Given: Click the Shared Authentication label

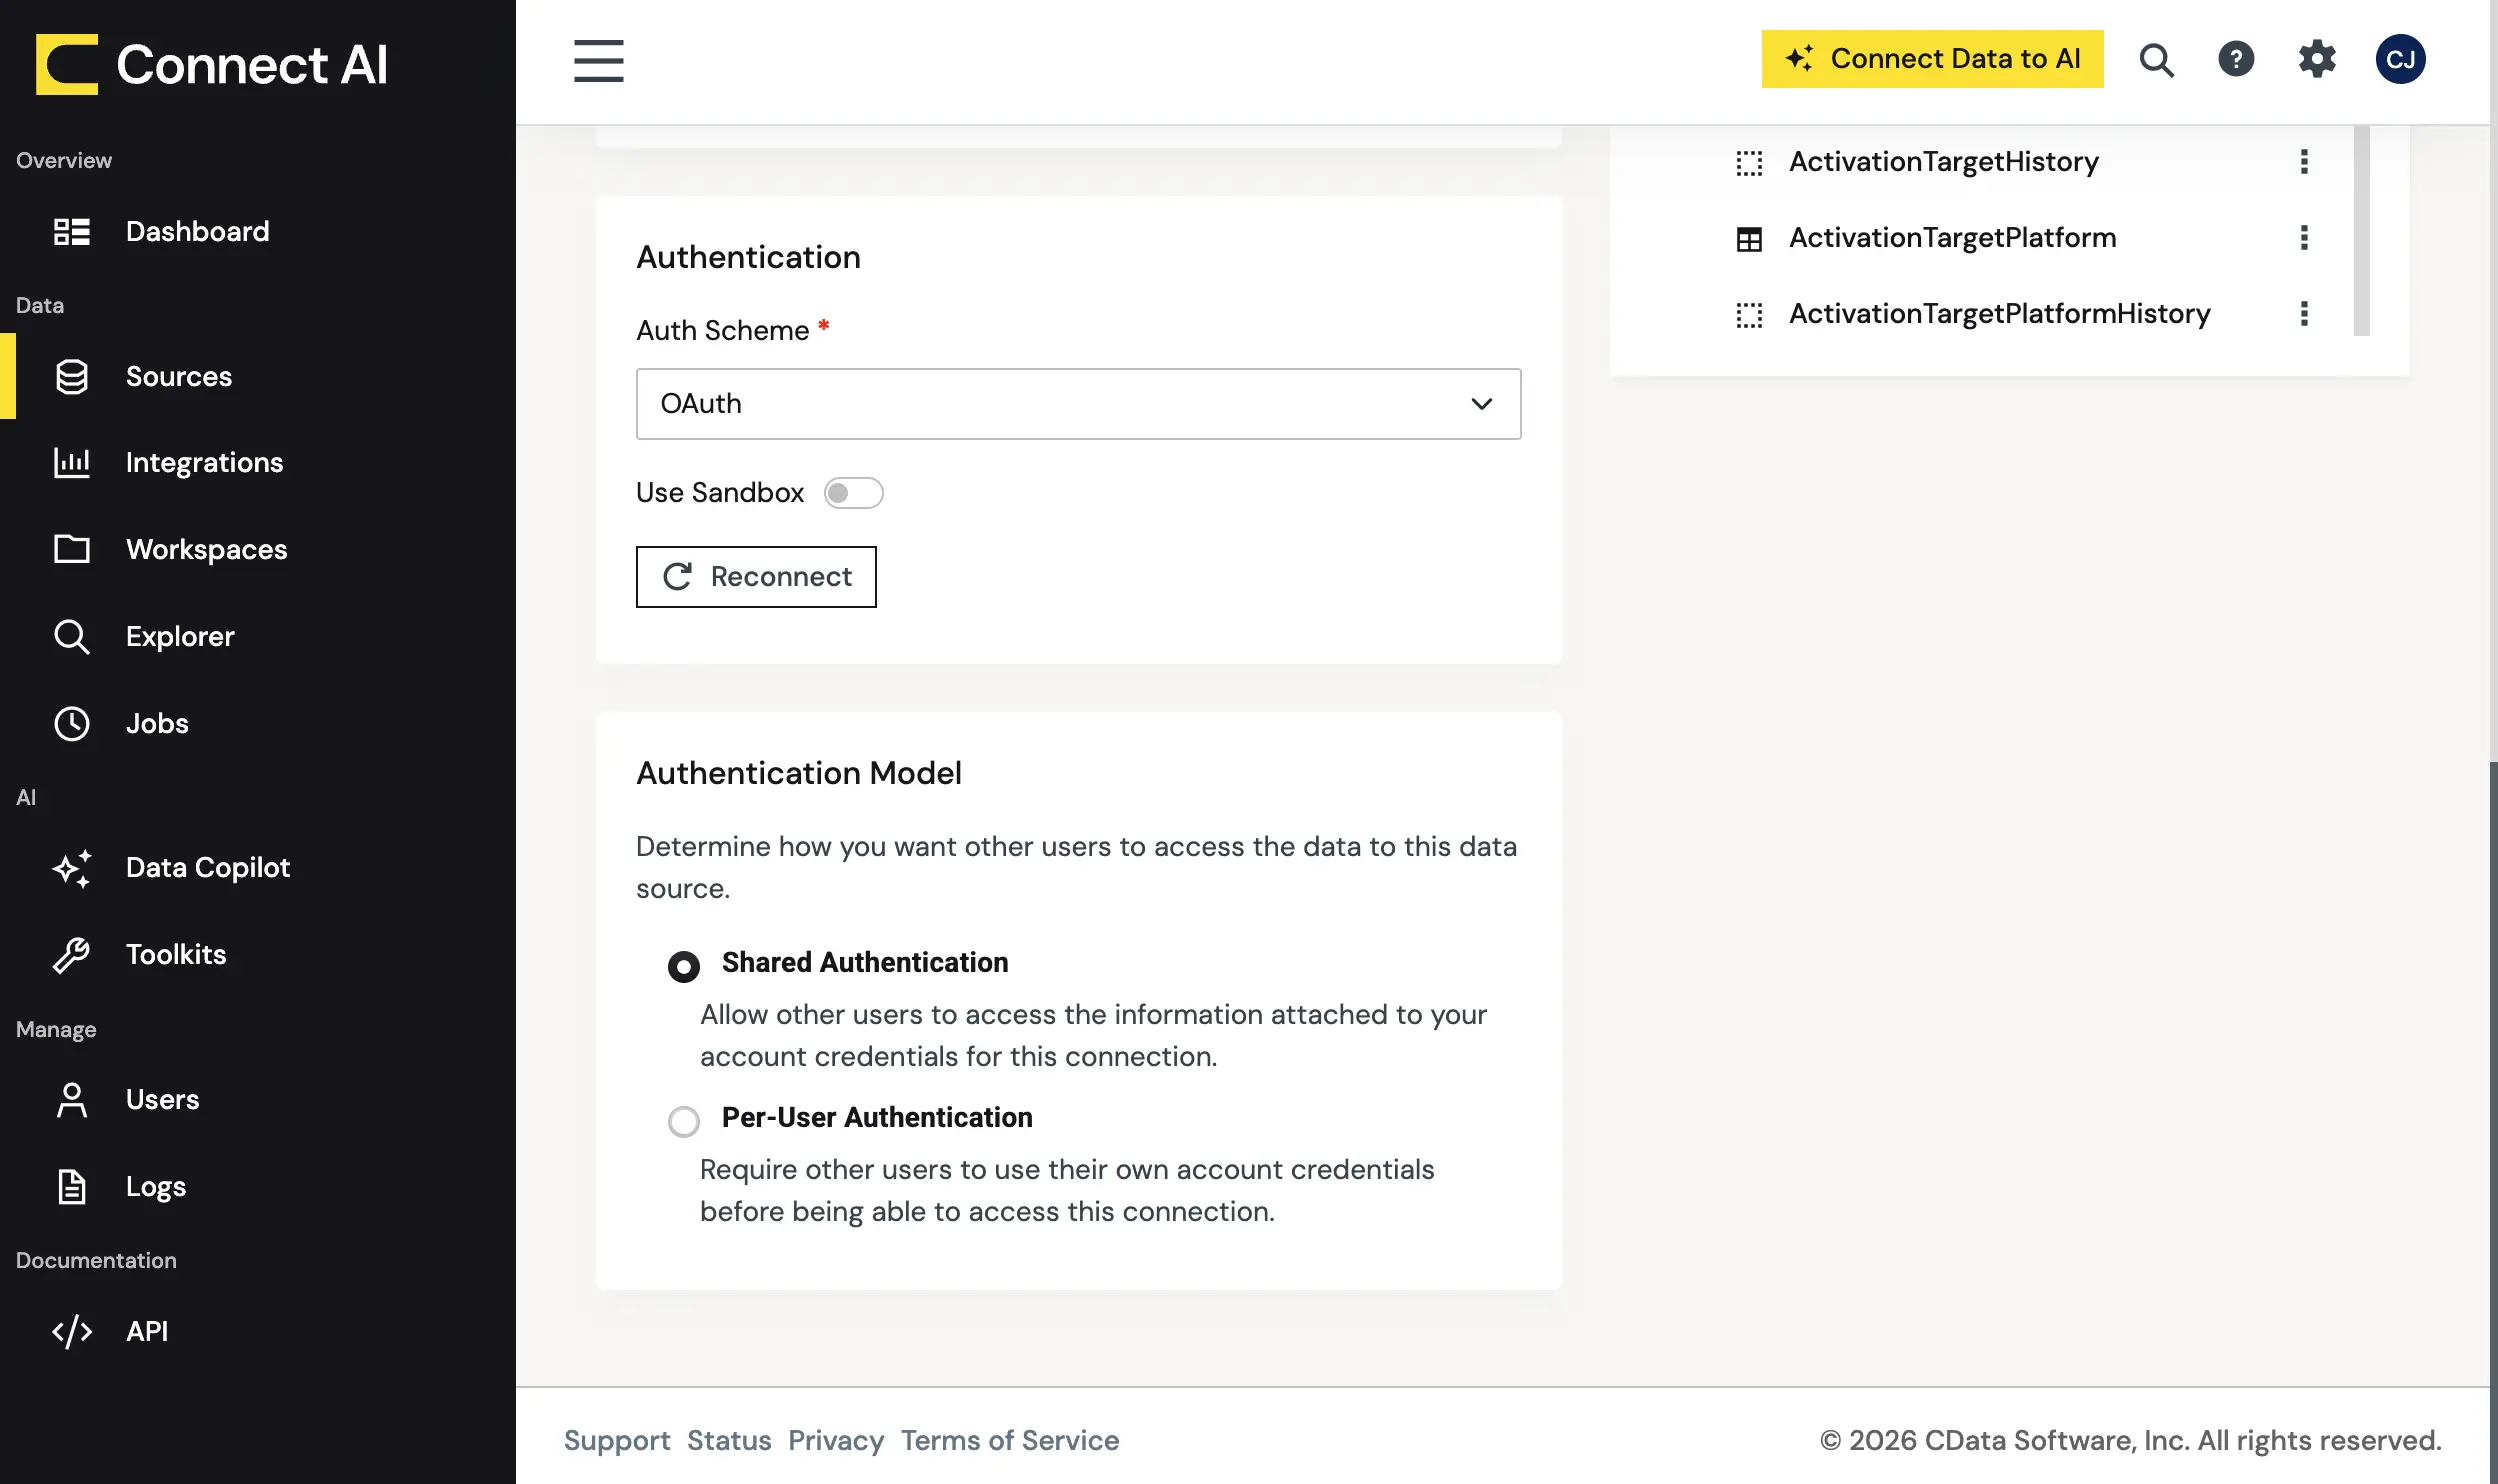Looking at the screenshot, I should point(865,962).
